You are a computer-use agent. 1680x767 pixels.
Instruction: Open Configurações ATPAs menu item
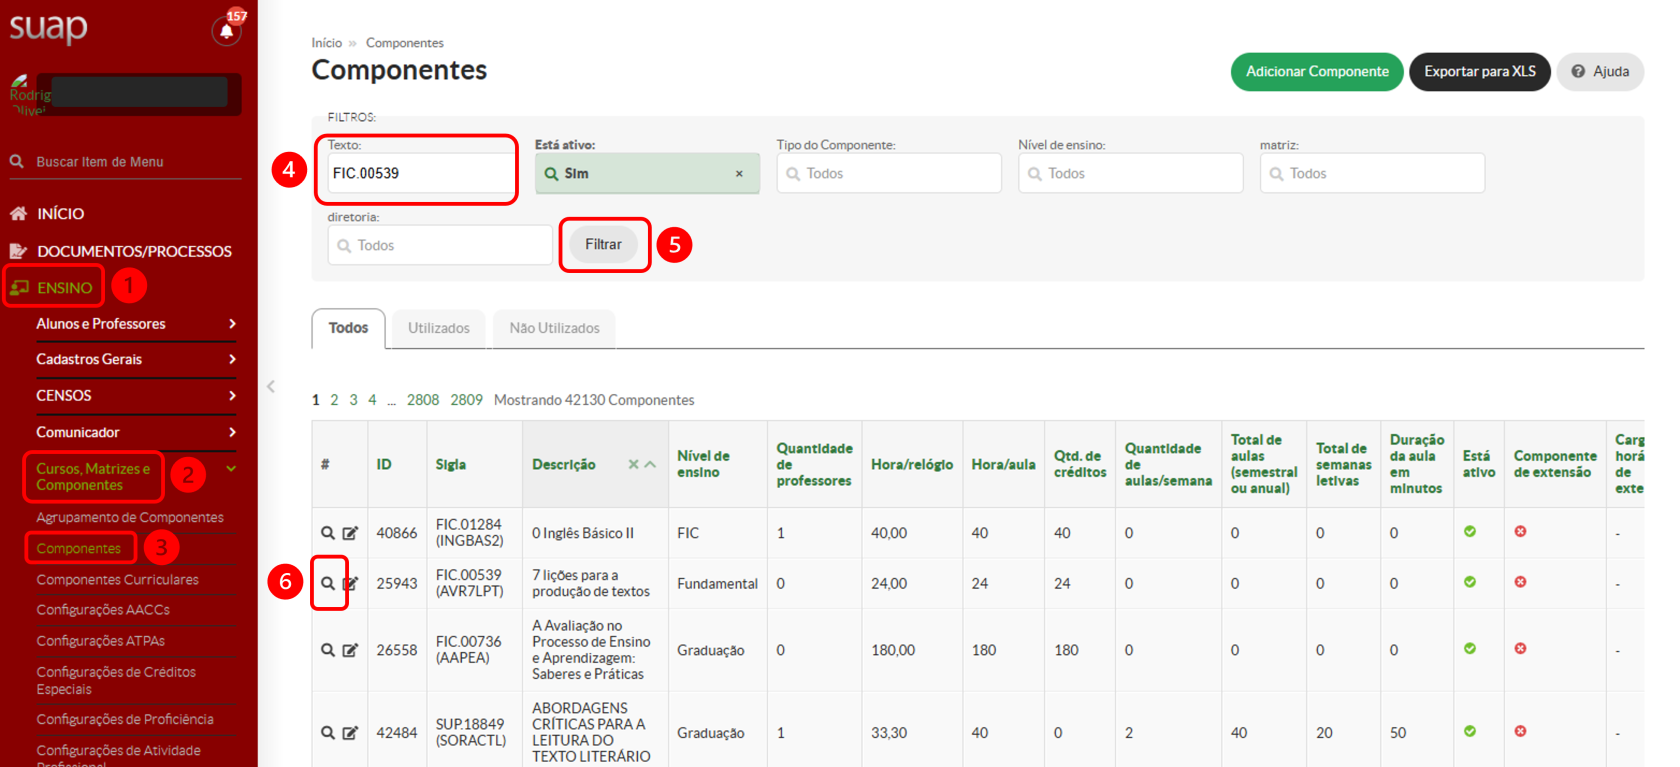[x=101, y=640]
